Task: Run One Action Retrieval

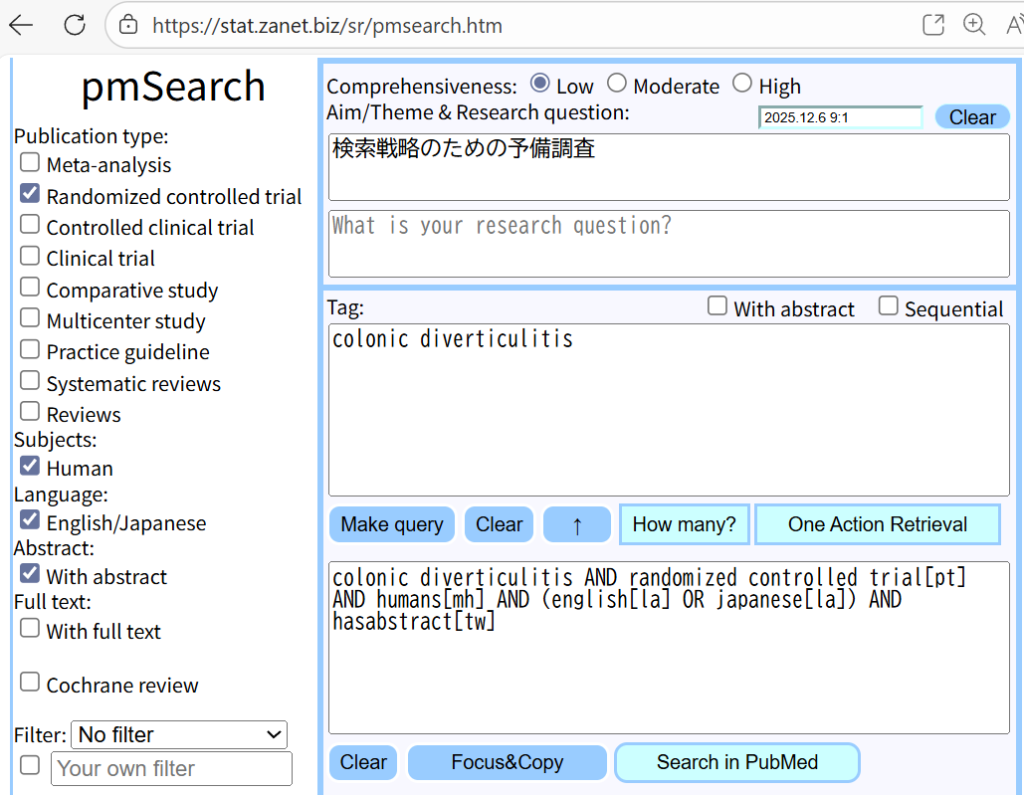Action: coord(877,525)
